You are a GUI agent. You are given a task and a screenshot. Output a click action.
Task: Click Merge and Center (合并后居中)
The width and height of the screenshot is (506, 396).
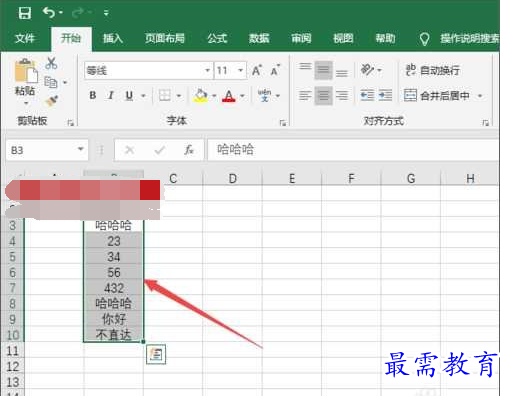click(x=437, y=96)
